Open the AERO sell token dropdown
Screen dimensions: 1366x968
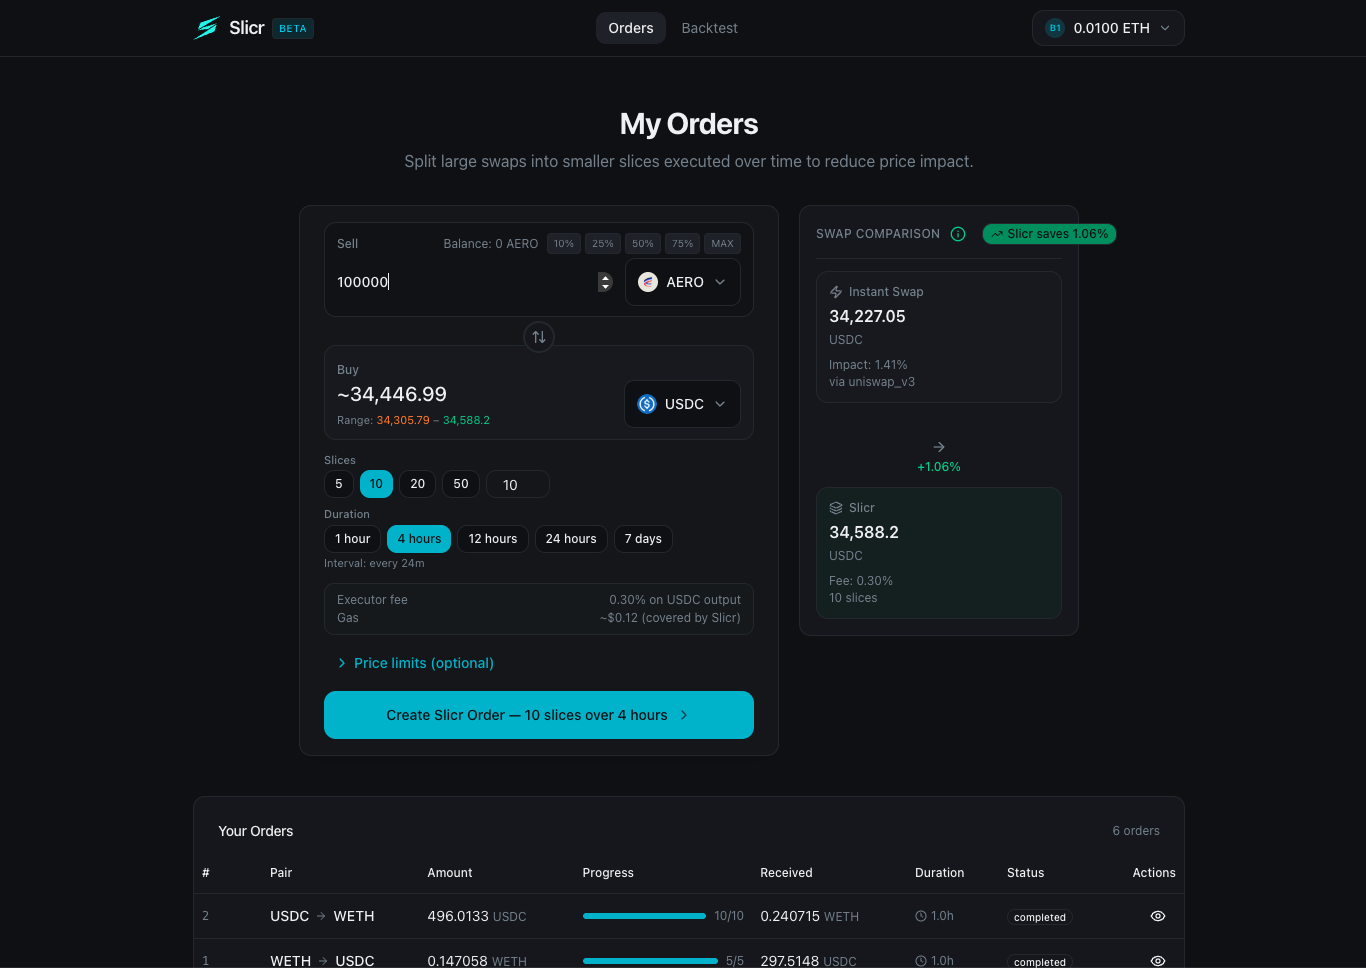683,282
